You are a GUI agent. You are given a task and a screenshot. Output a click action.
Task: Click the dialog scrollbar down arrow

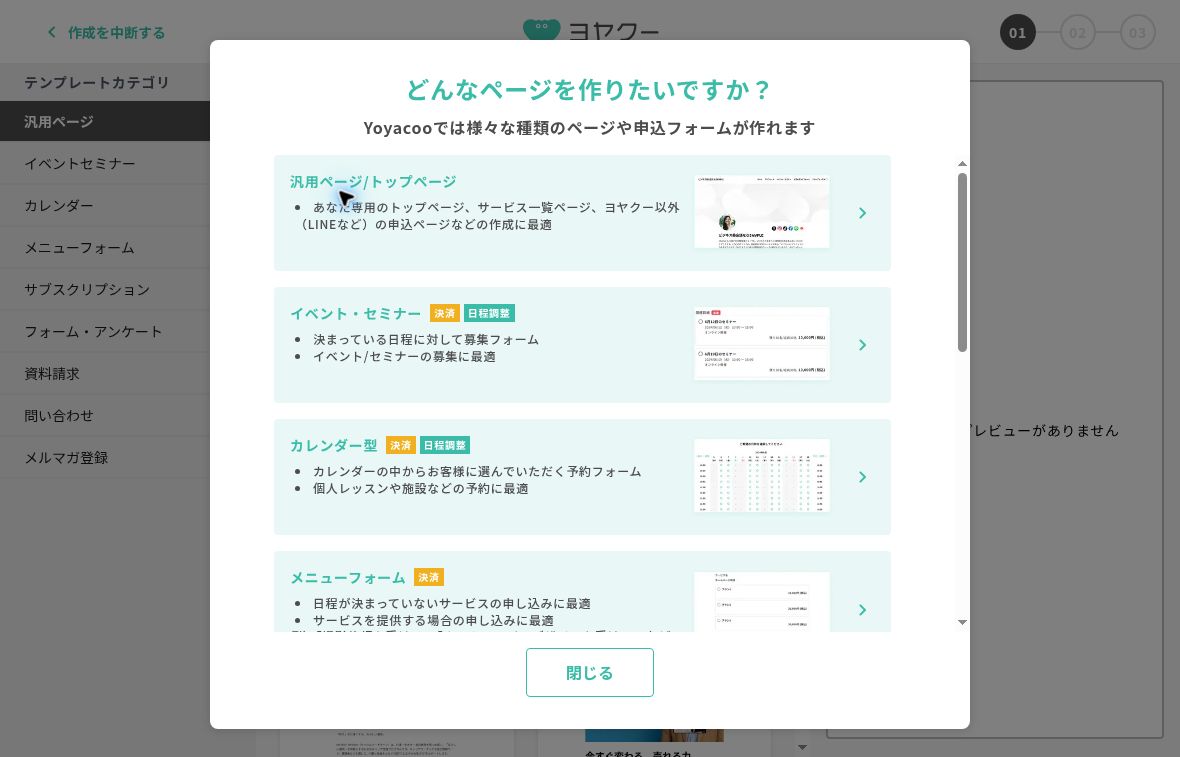[x=962, y=622]
